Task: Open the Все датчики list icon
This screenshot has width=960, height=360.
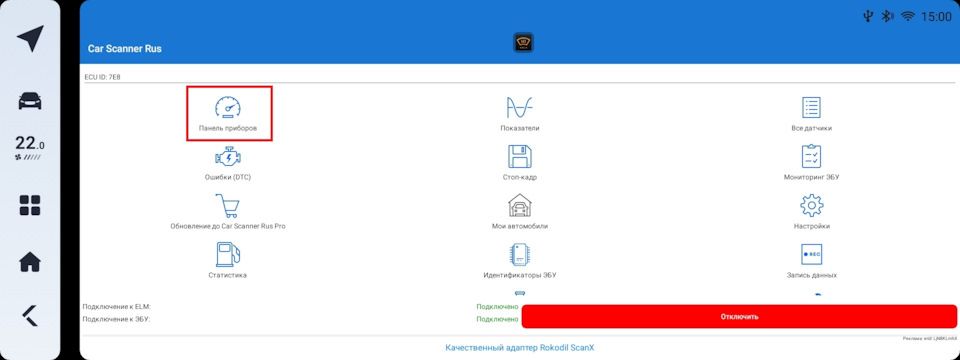Action: point(811,108)
